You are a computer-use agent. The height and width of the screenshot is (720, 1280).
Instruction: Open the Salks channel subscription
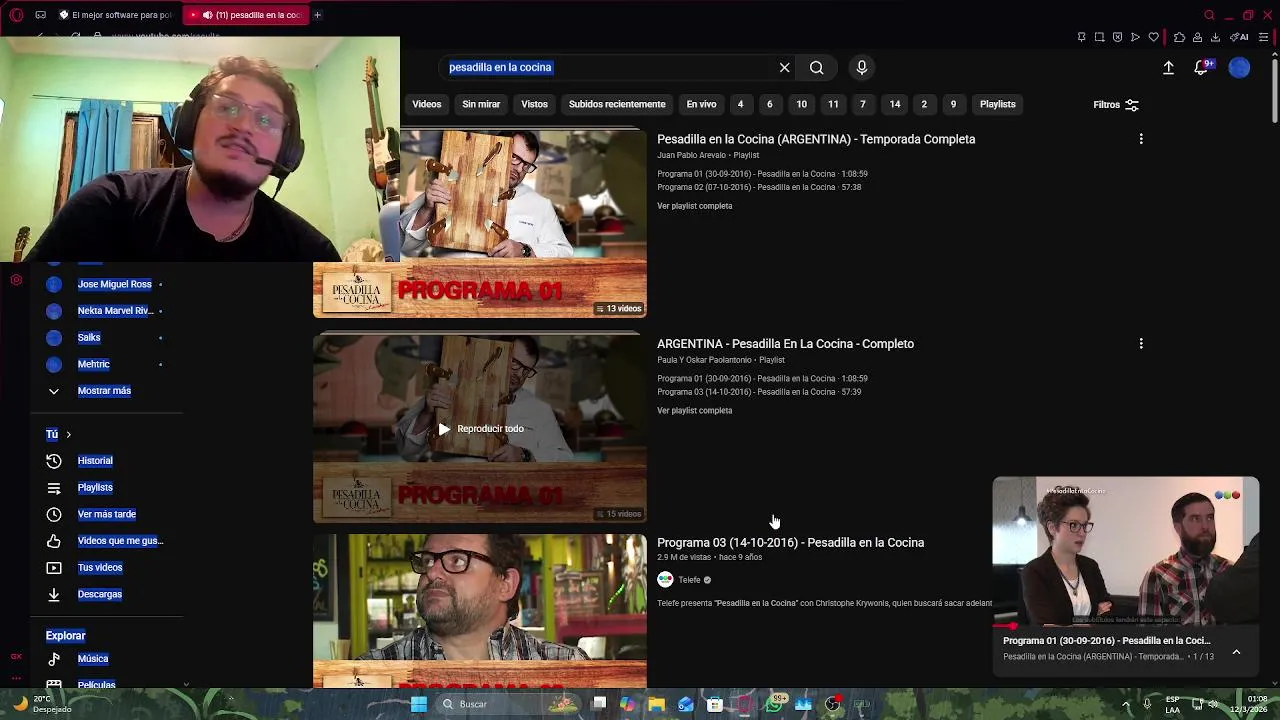[x=89, y=338]
